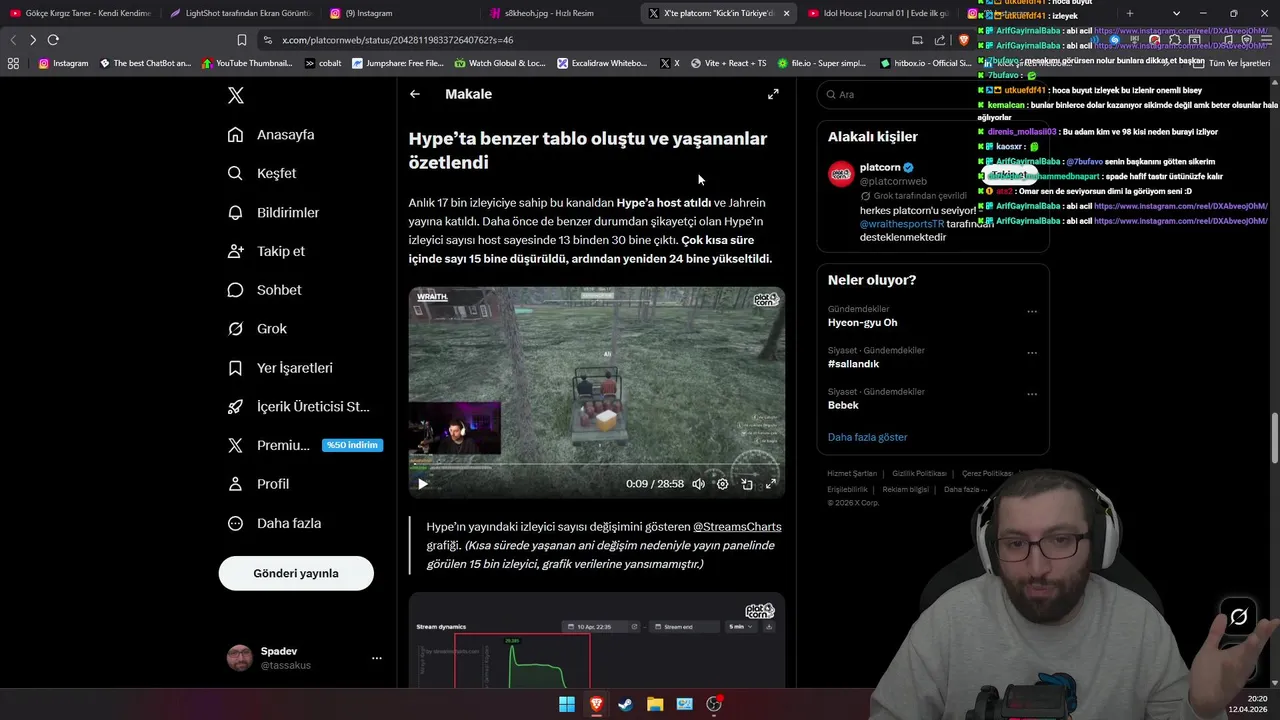Go to Anasayfa in the sidebar

271,135
